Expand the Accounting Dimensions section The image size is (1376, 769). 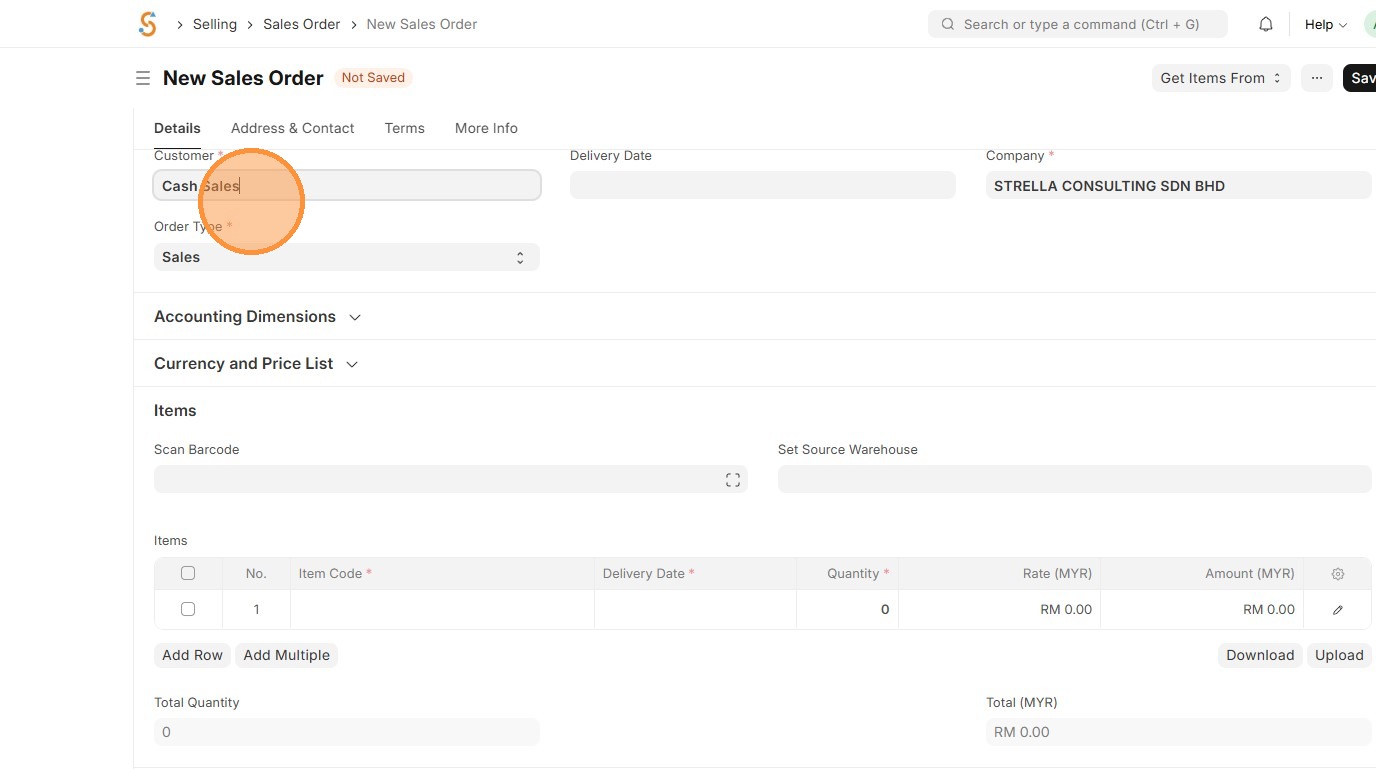(x=257, y=317)
